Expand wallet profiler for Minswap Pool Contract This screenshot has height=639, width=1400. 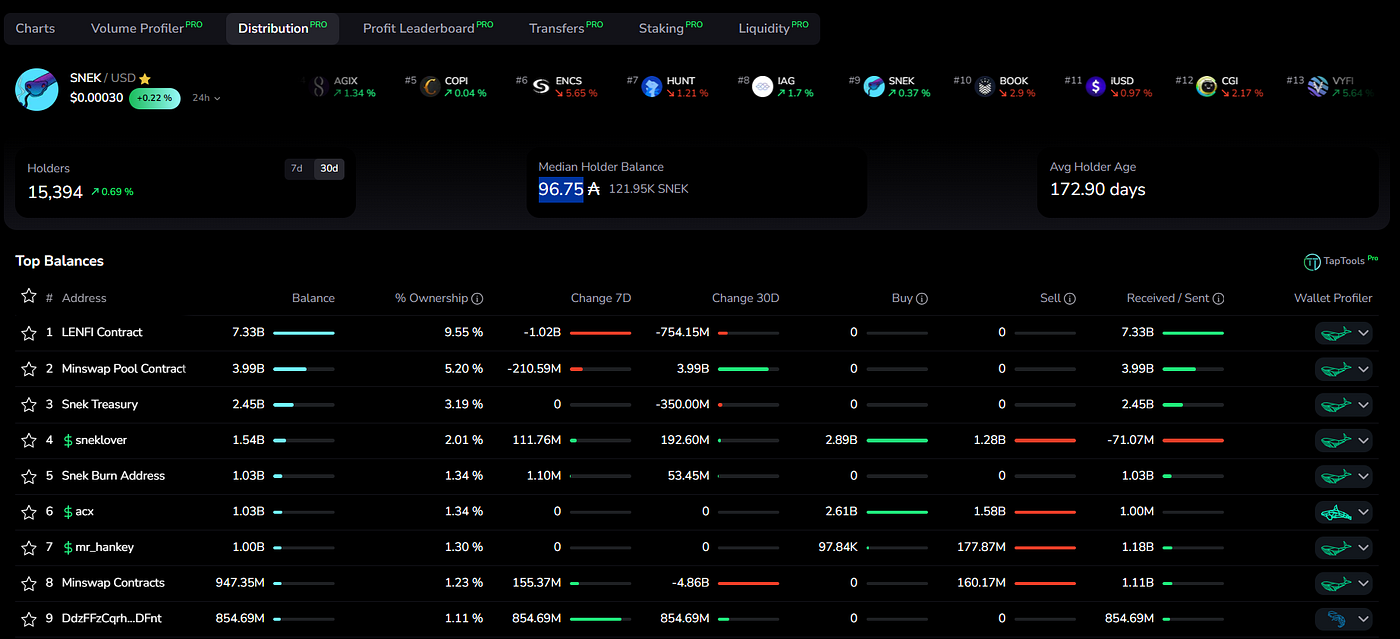[x=1363, y=369]
